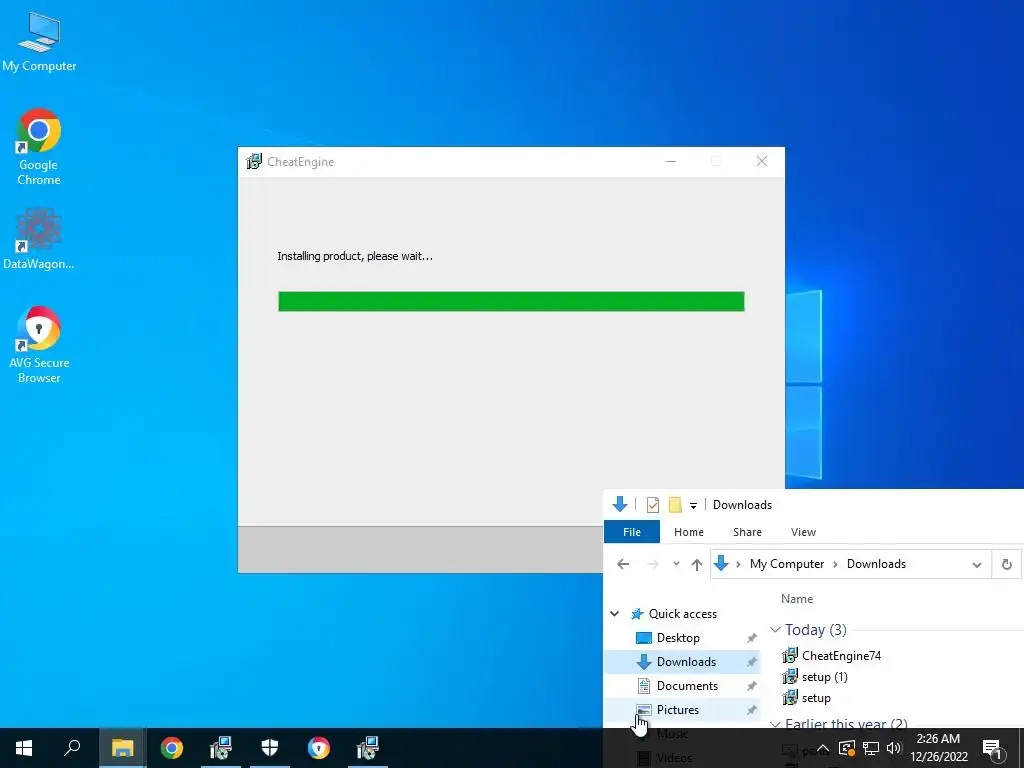
Task: Open the volume control tray icon
Action: click(894, 748)
